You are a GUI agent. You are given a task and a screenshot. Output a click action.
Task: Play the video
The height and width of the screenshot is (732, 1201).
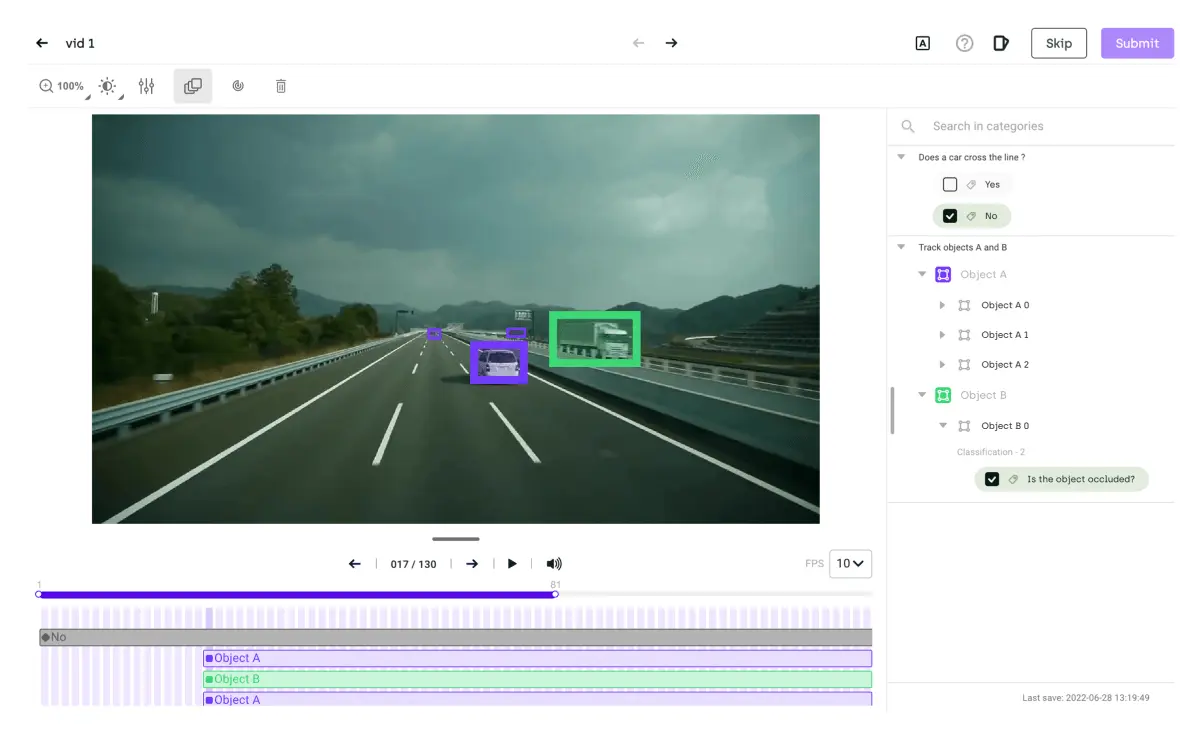pos(512,563)
